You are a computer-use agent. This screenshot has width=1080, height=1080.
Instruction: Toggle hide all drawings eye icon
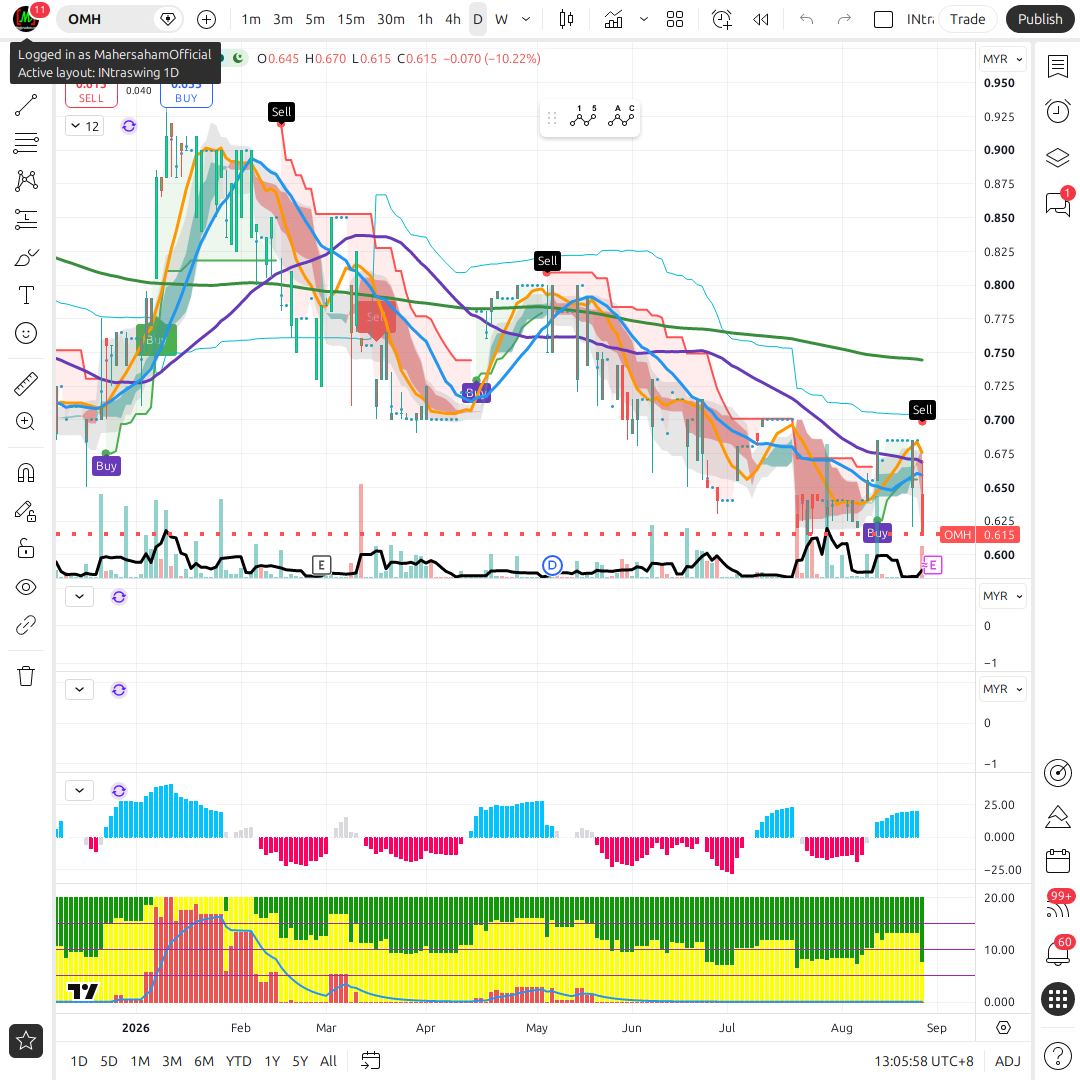(x=26, y=587)
